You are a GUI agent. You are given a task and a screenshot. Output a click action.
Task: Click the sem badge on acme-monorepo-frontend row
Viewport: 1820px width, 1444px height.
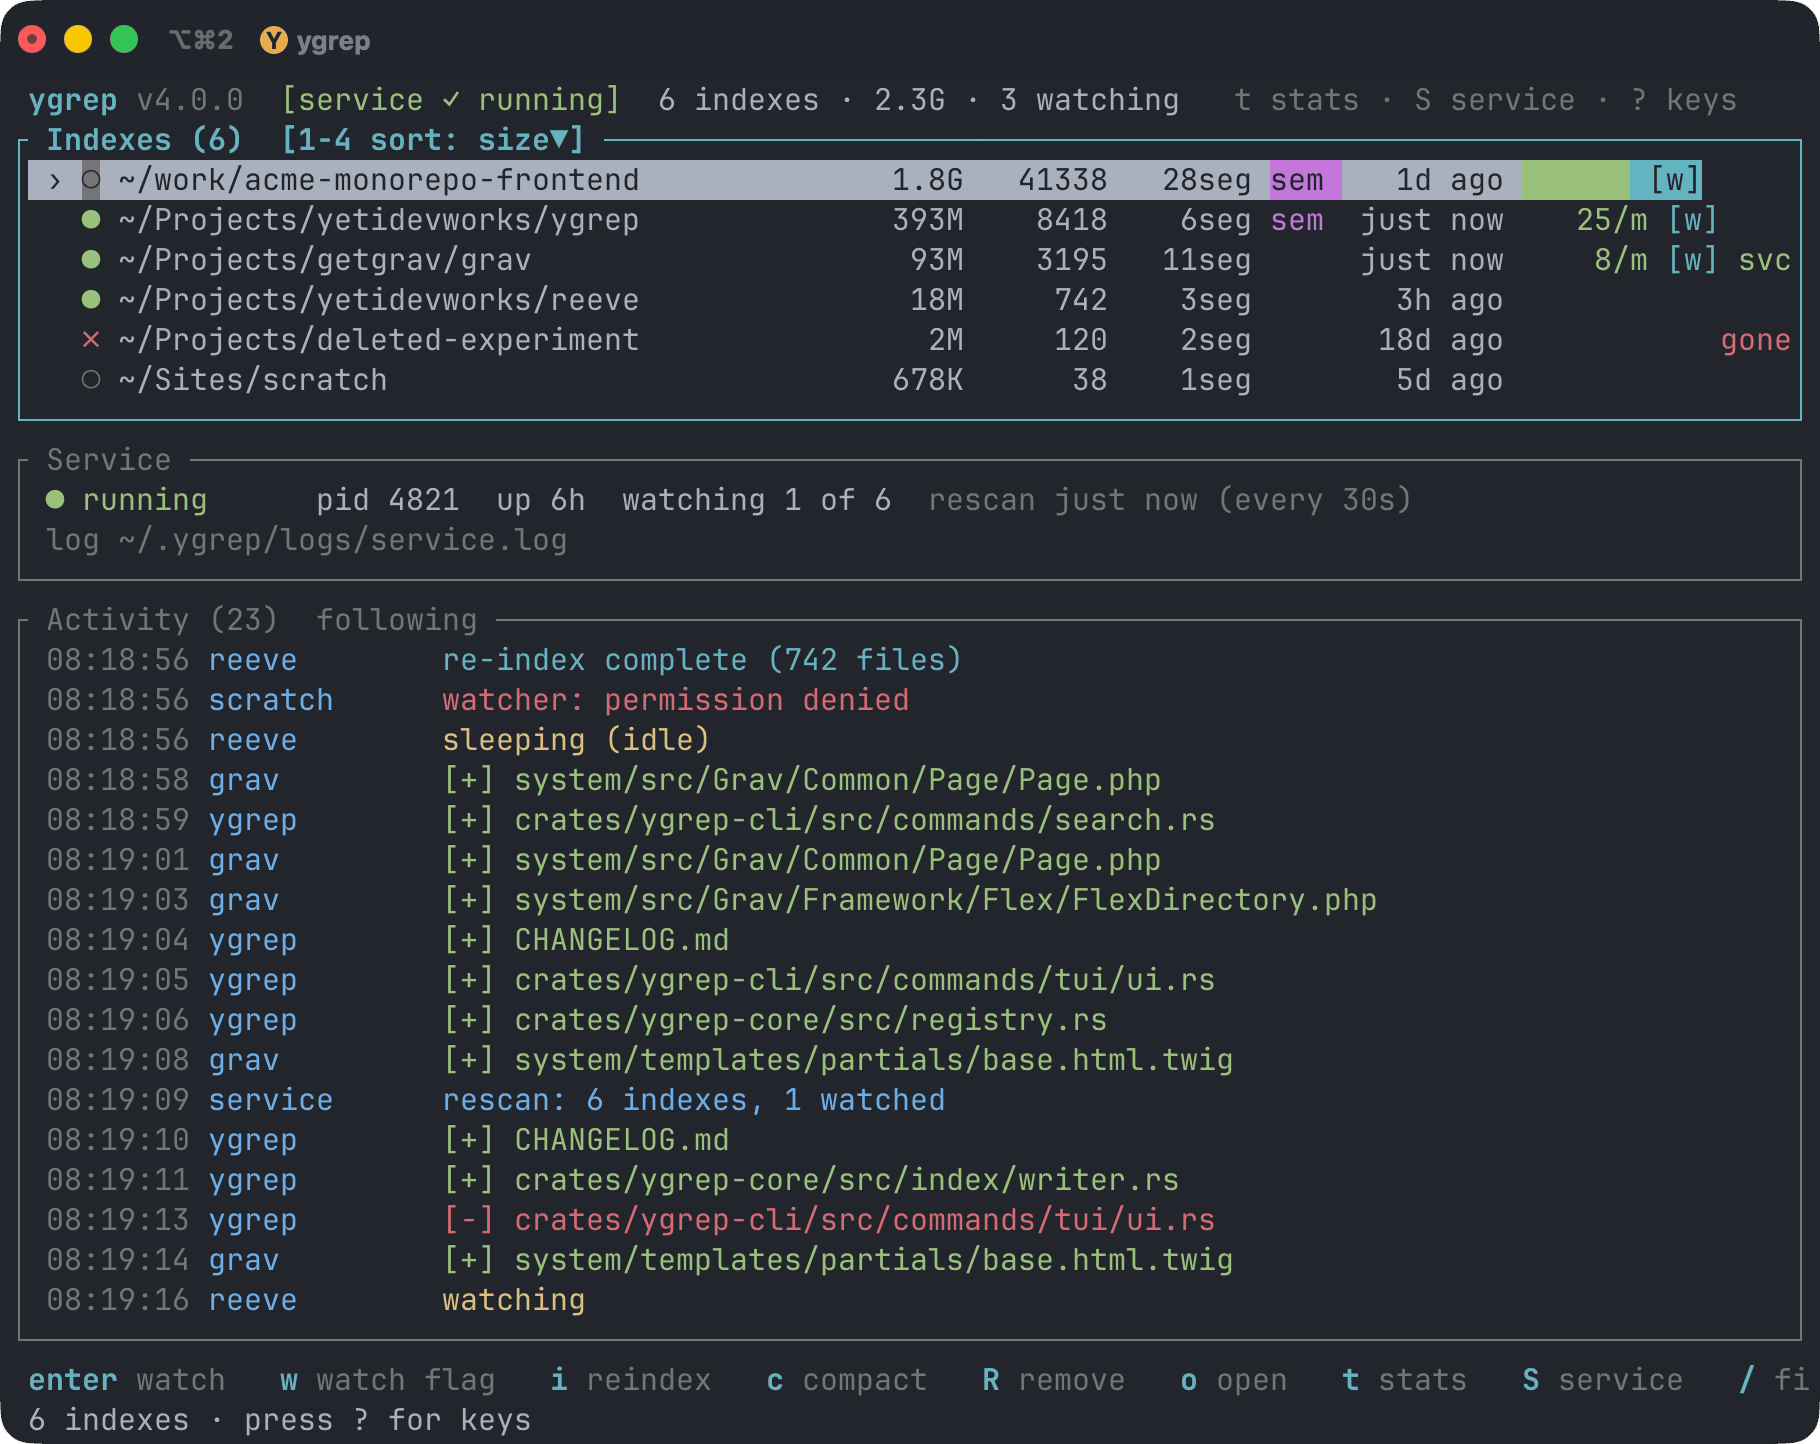(1305, 180)
